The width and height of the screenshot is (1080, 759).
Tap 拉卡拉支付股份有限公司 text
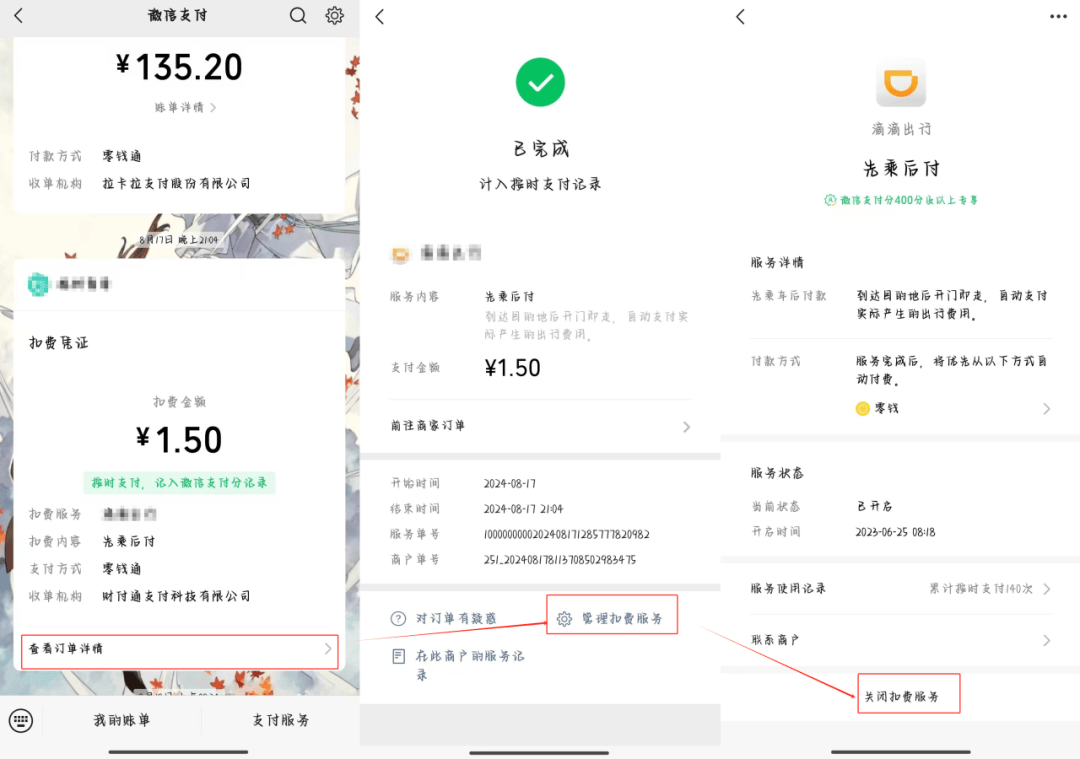click(176, 184)
